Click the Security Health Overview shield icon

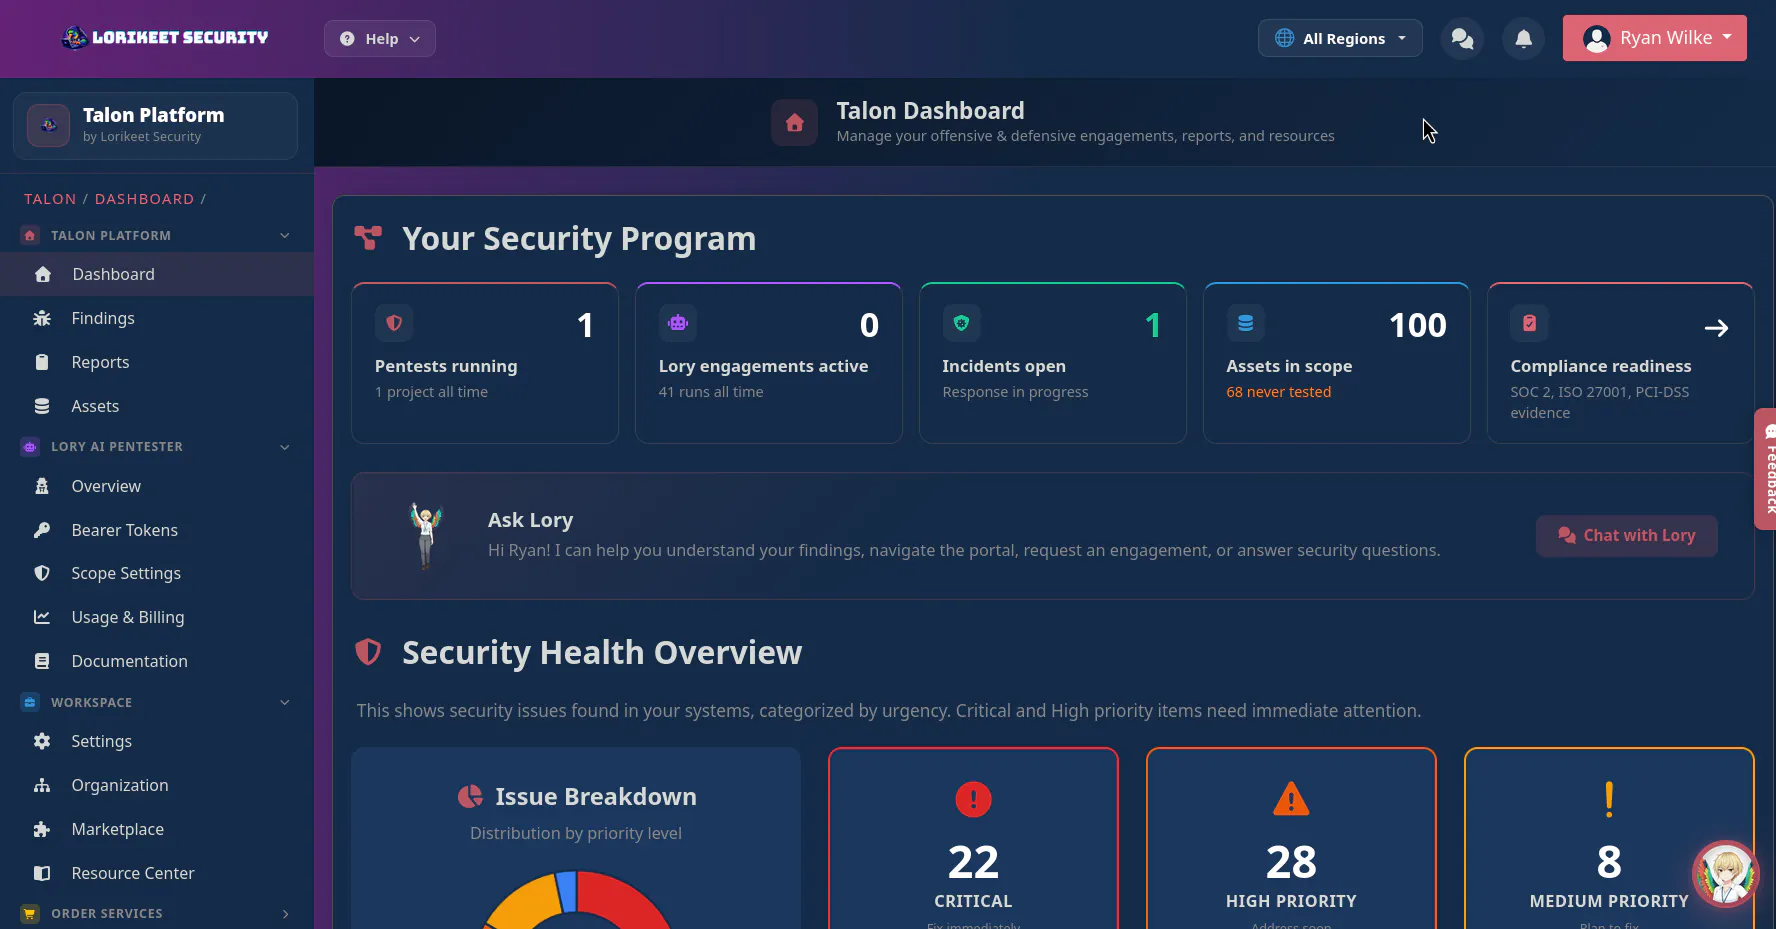[x=368, y=652]
